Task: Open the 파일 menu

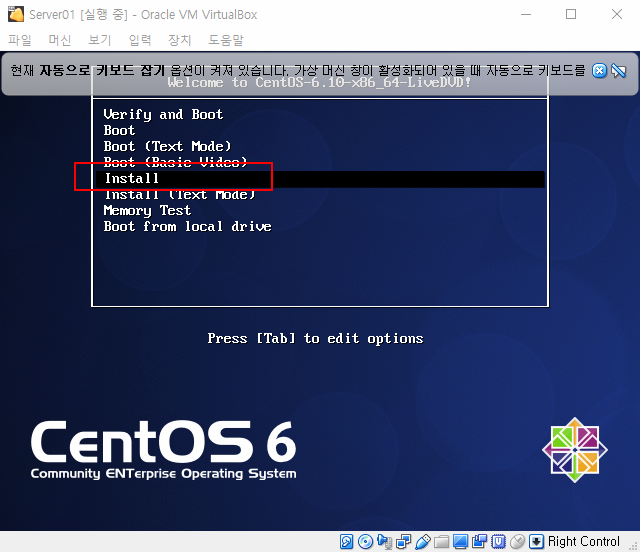Action: tap(20, 40)
